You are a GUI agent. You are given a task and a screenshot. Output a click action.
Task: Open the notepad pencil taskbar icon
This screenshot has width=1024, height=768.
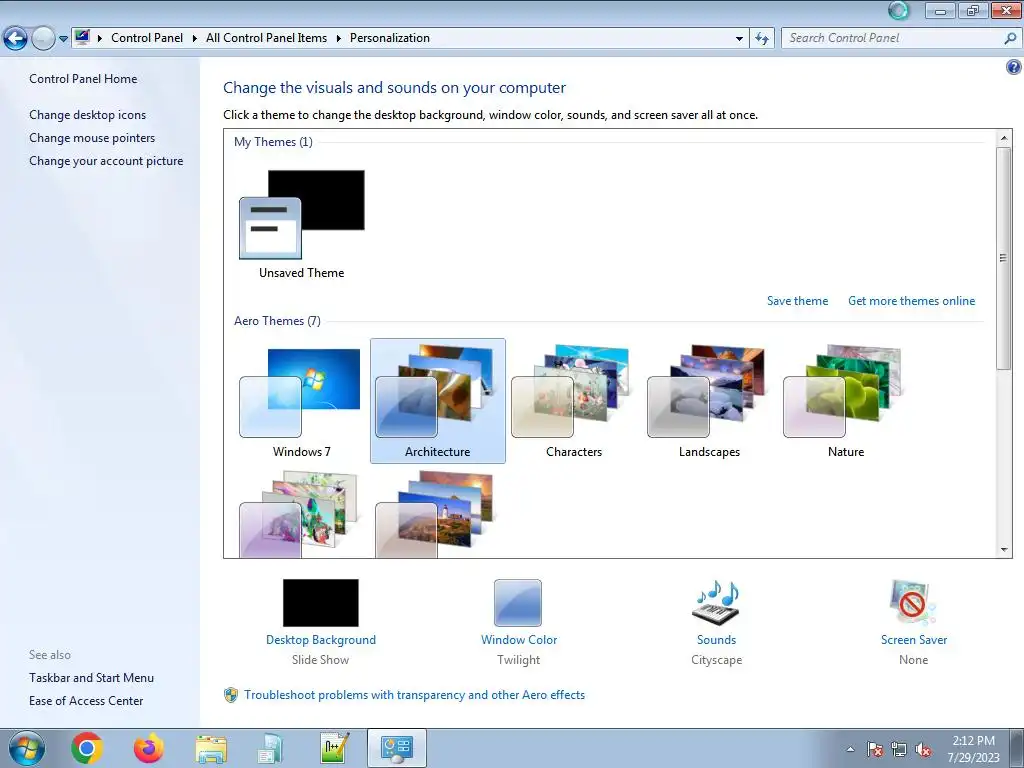tap(335, 748)
